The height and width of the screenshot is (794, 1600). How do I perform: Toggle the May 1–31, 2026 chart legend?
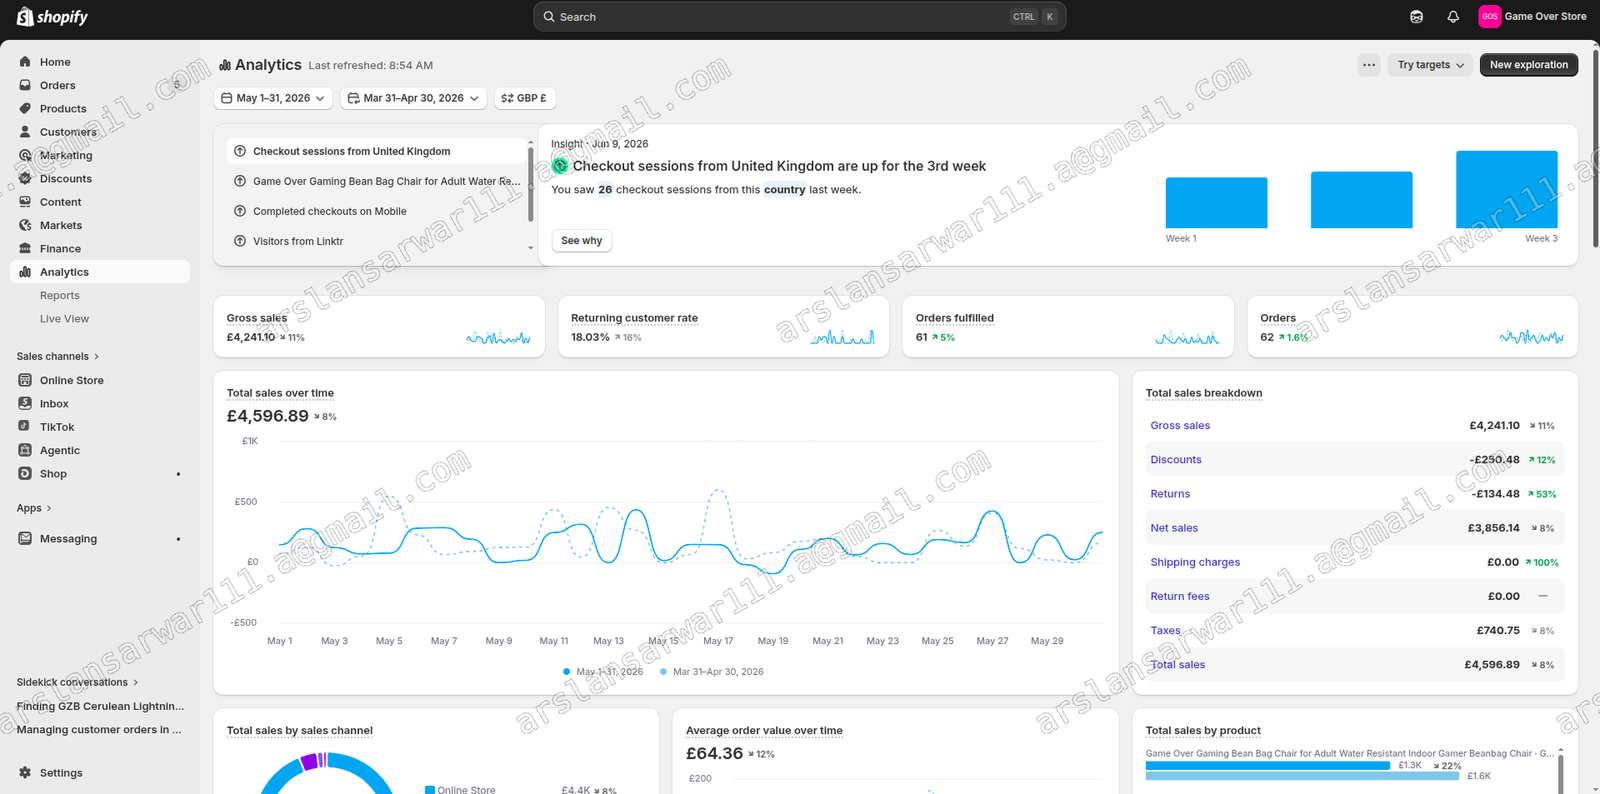click(603, 672)
